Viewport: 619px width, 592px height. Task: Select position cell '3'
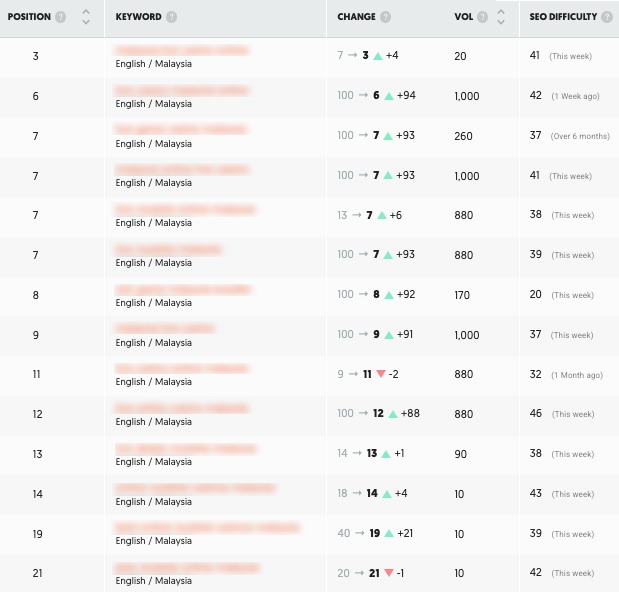tap(36, 56)
